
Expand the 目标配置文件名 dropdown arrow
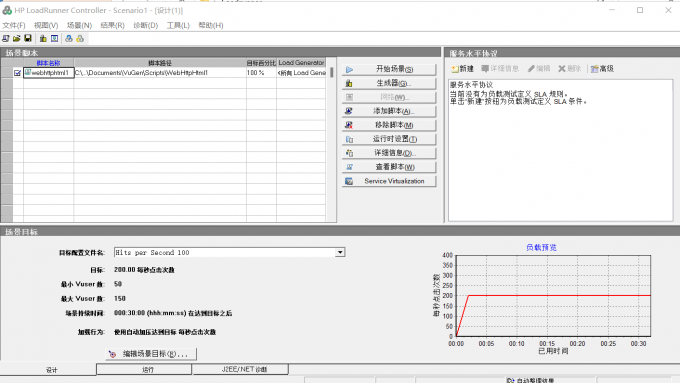point(340,252)
